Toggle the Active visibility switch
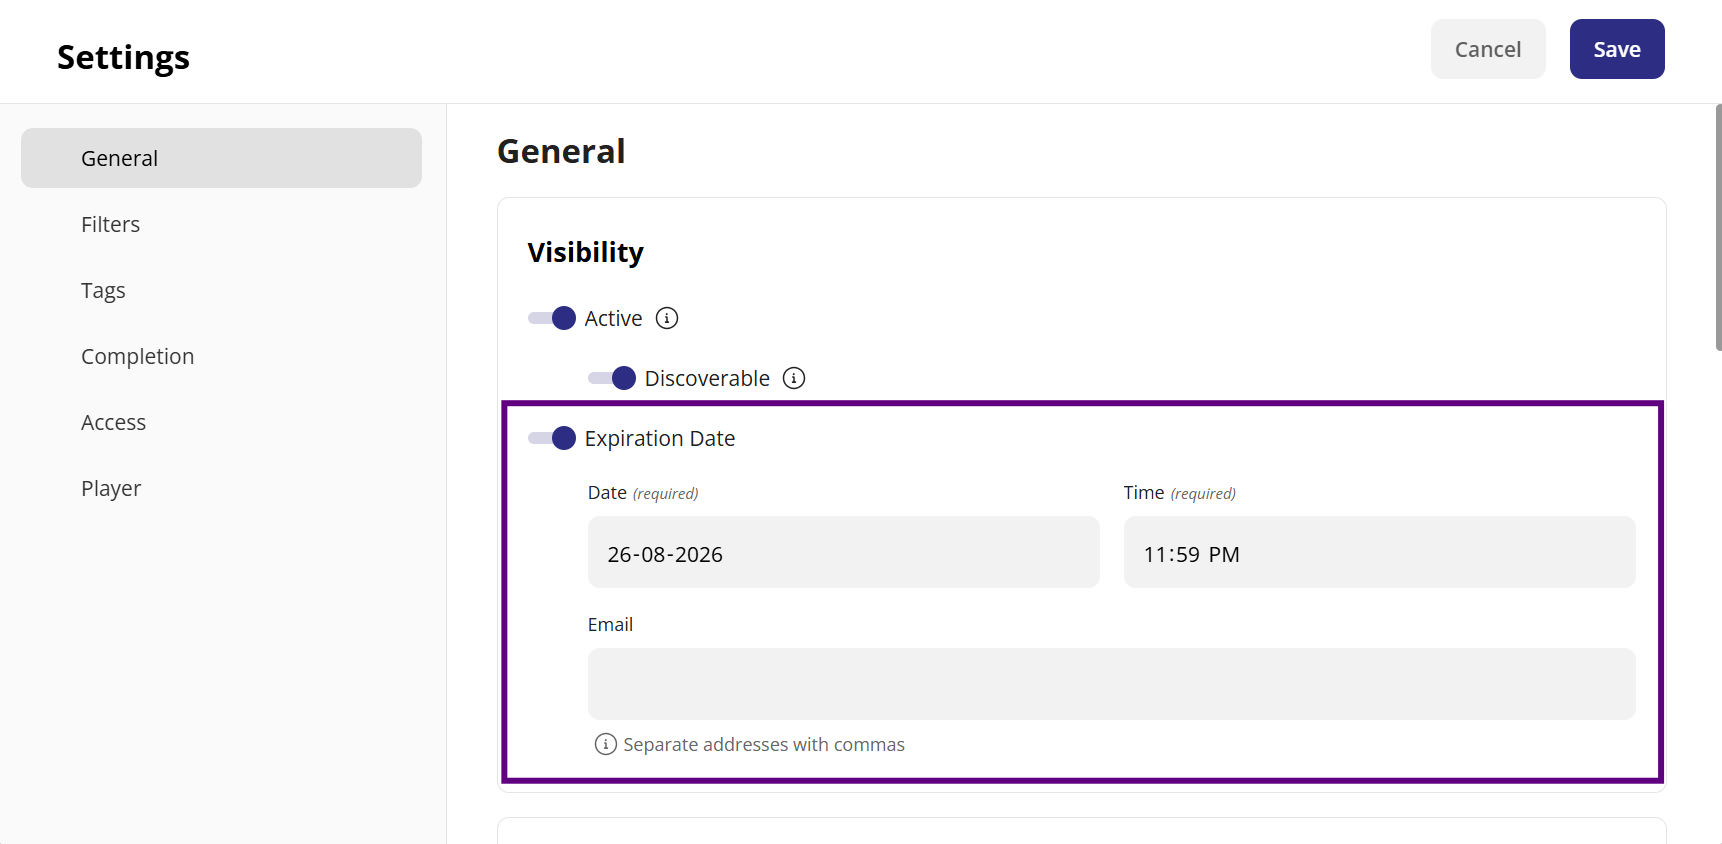The height and width of the screenshot is (844, 1722). click(552, 318)
